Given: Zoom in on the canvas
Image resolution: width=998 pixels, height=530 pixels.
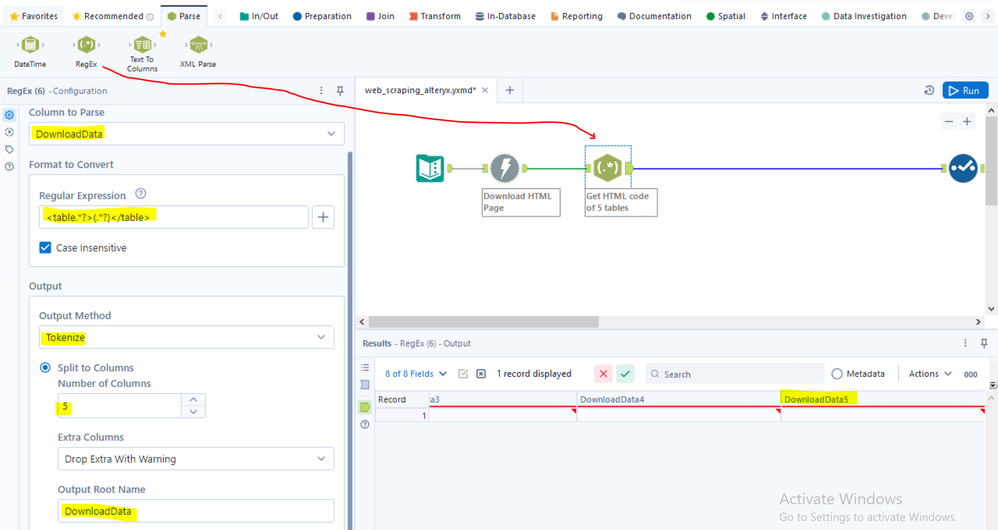Looking at the screenshot, I should click(967, 122).
